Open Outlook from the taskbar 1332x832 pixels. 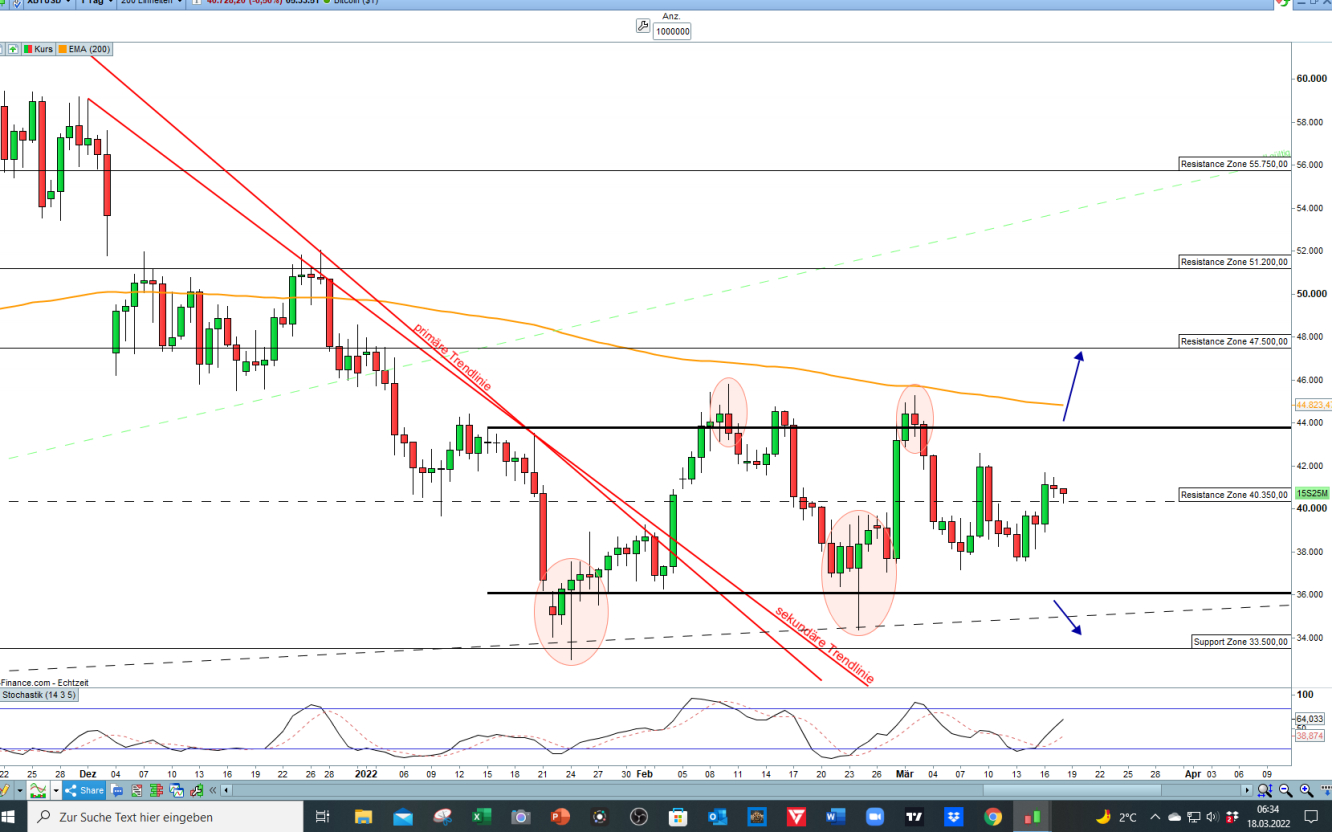(x=717, y=817)
